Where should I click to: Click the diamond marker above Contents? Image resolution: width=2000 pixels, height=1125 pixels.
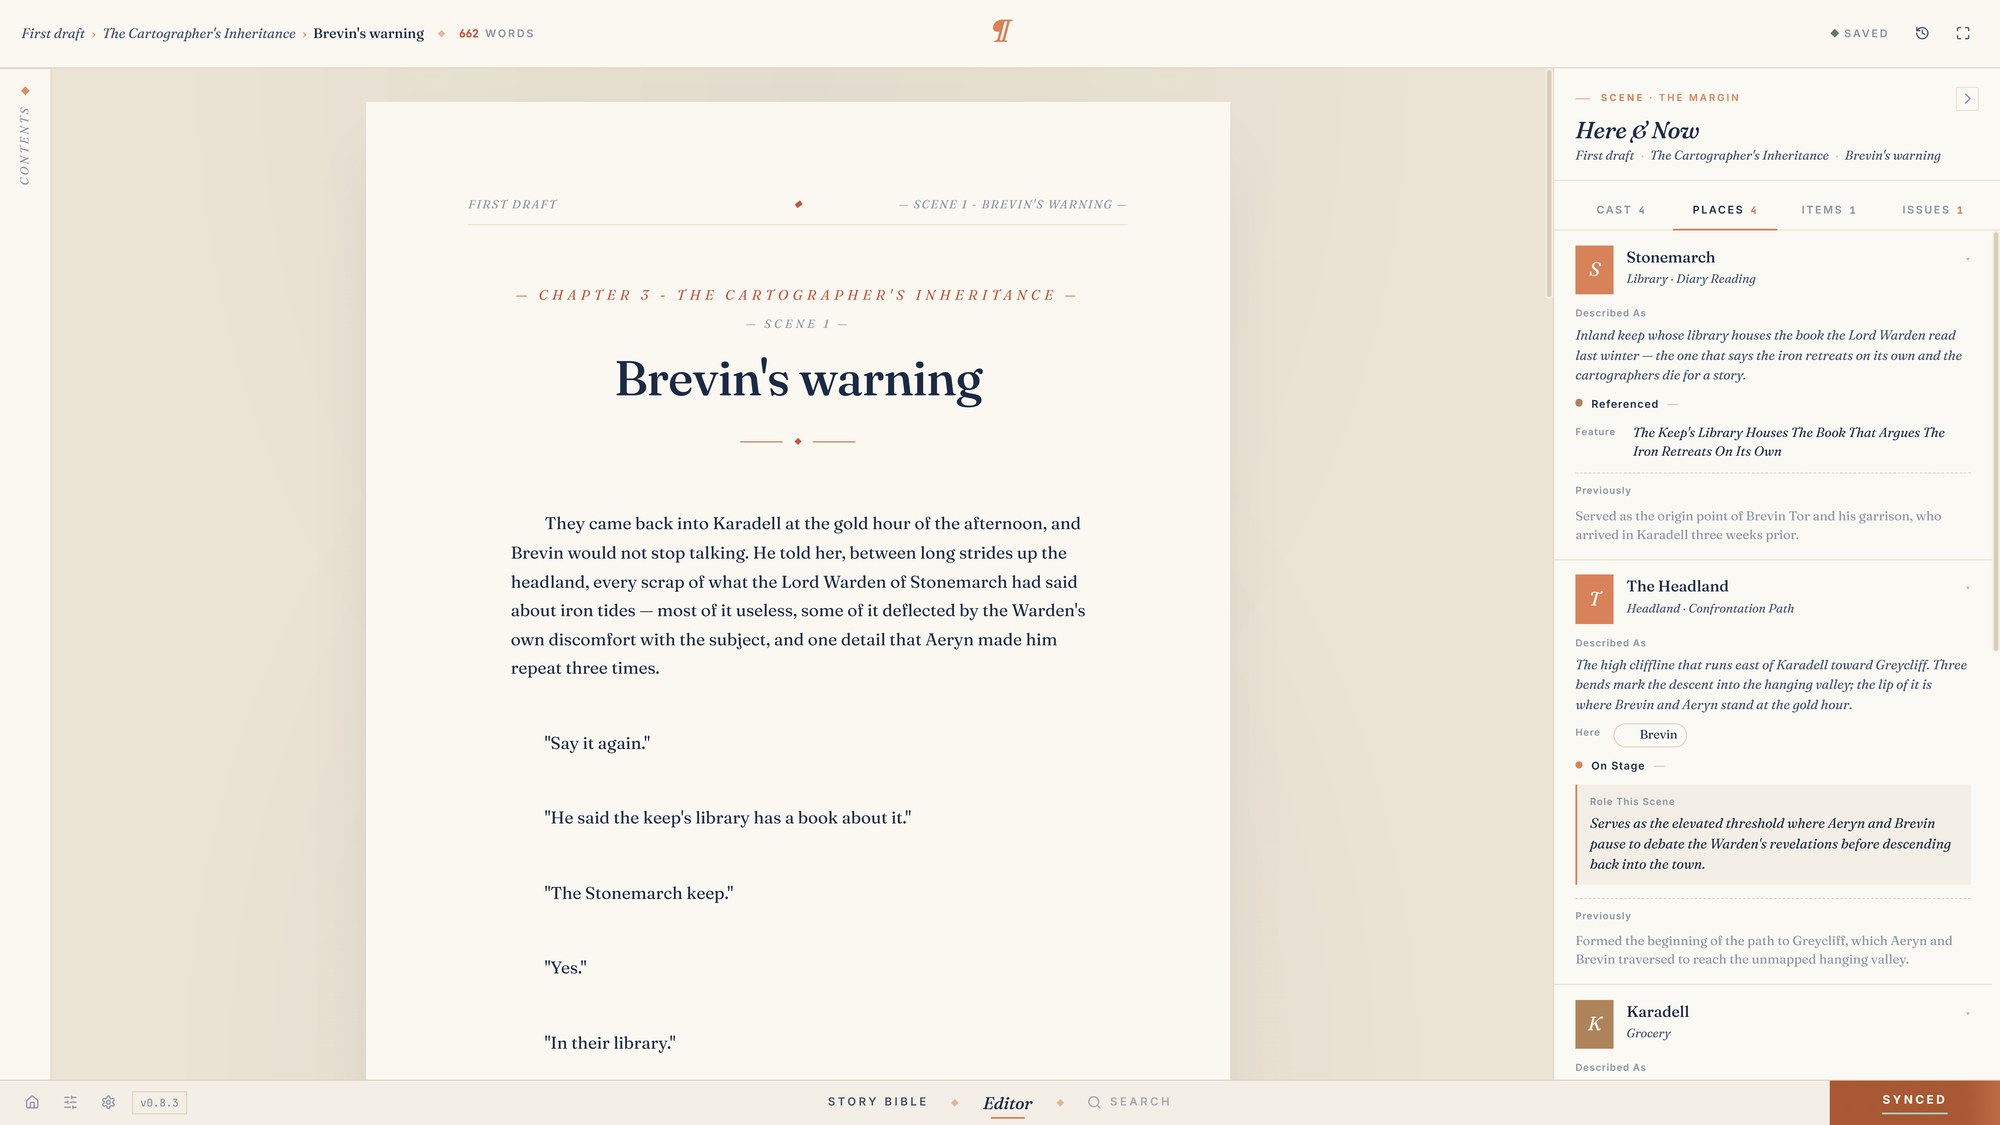point(25,91)
